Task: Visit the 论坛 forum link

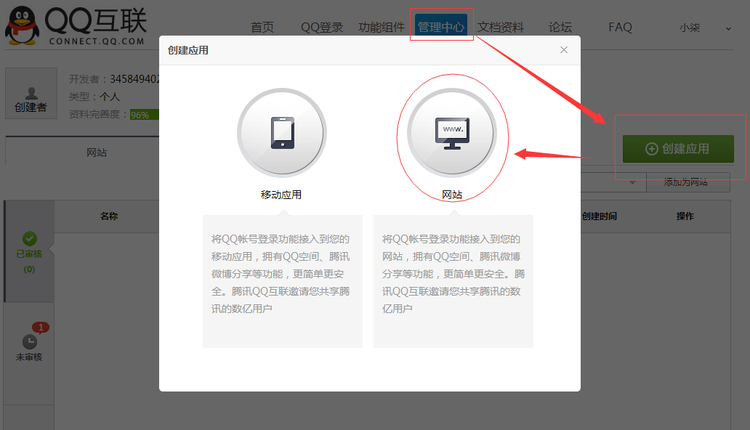Action: click(561, 27)
